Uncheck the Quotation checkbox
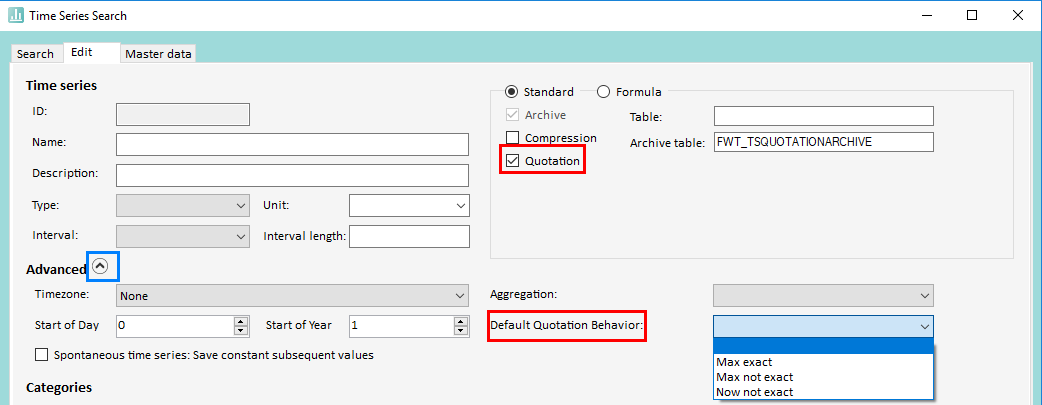This screenshot has height=405, width=1042. [513, 160]
